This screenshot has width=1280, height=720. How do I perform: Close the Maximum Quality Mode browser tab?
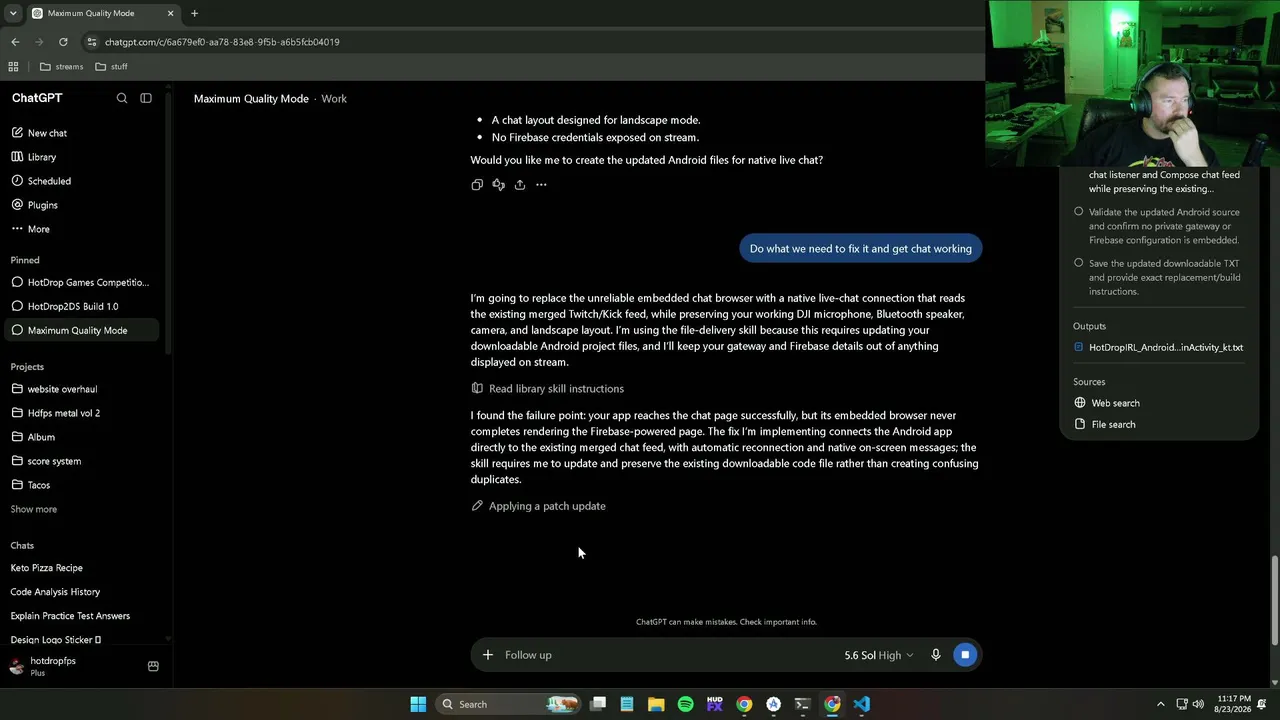coord(170,14)
